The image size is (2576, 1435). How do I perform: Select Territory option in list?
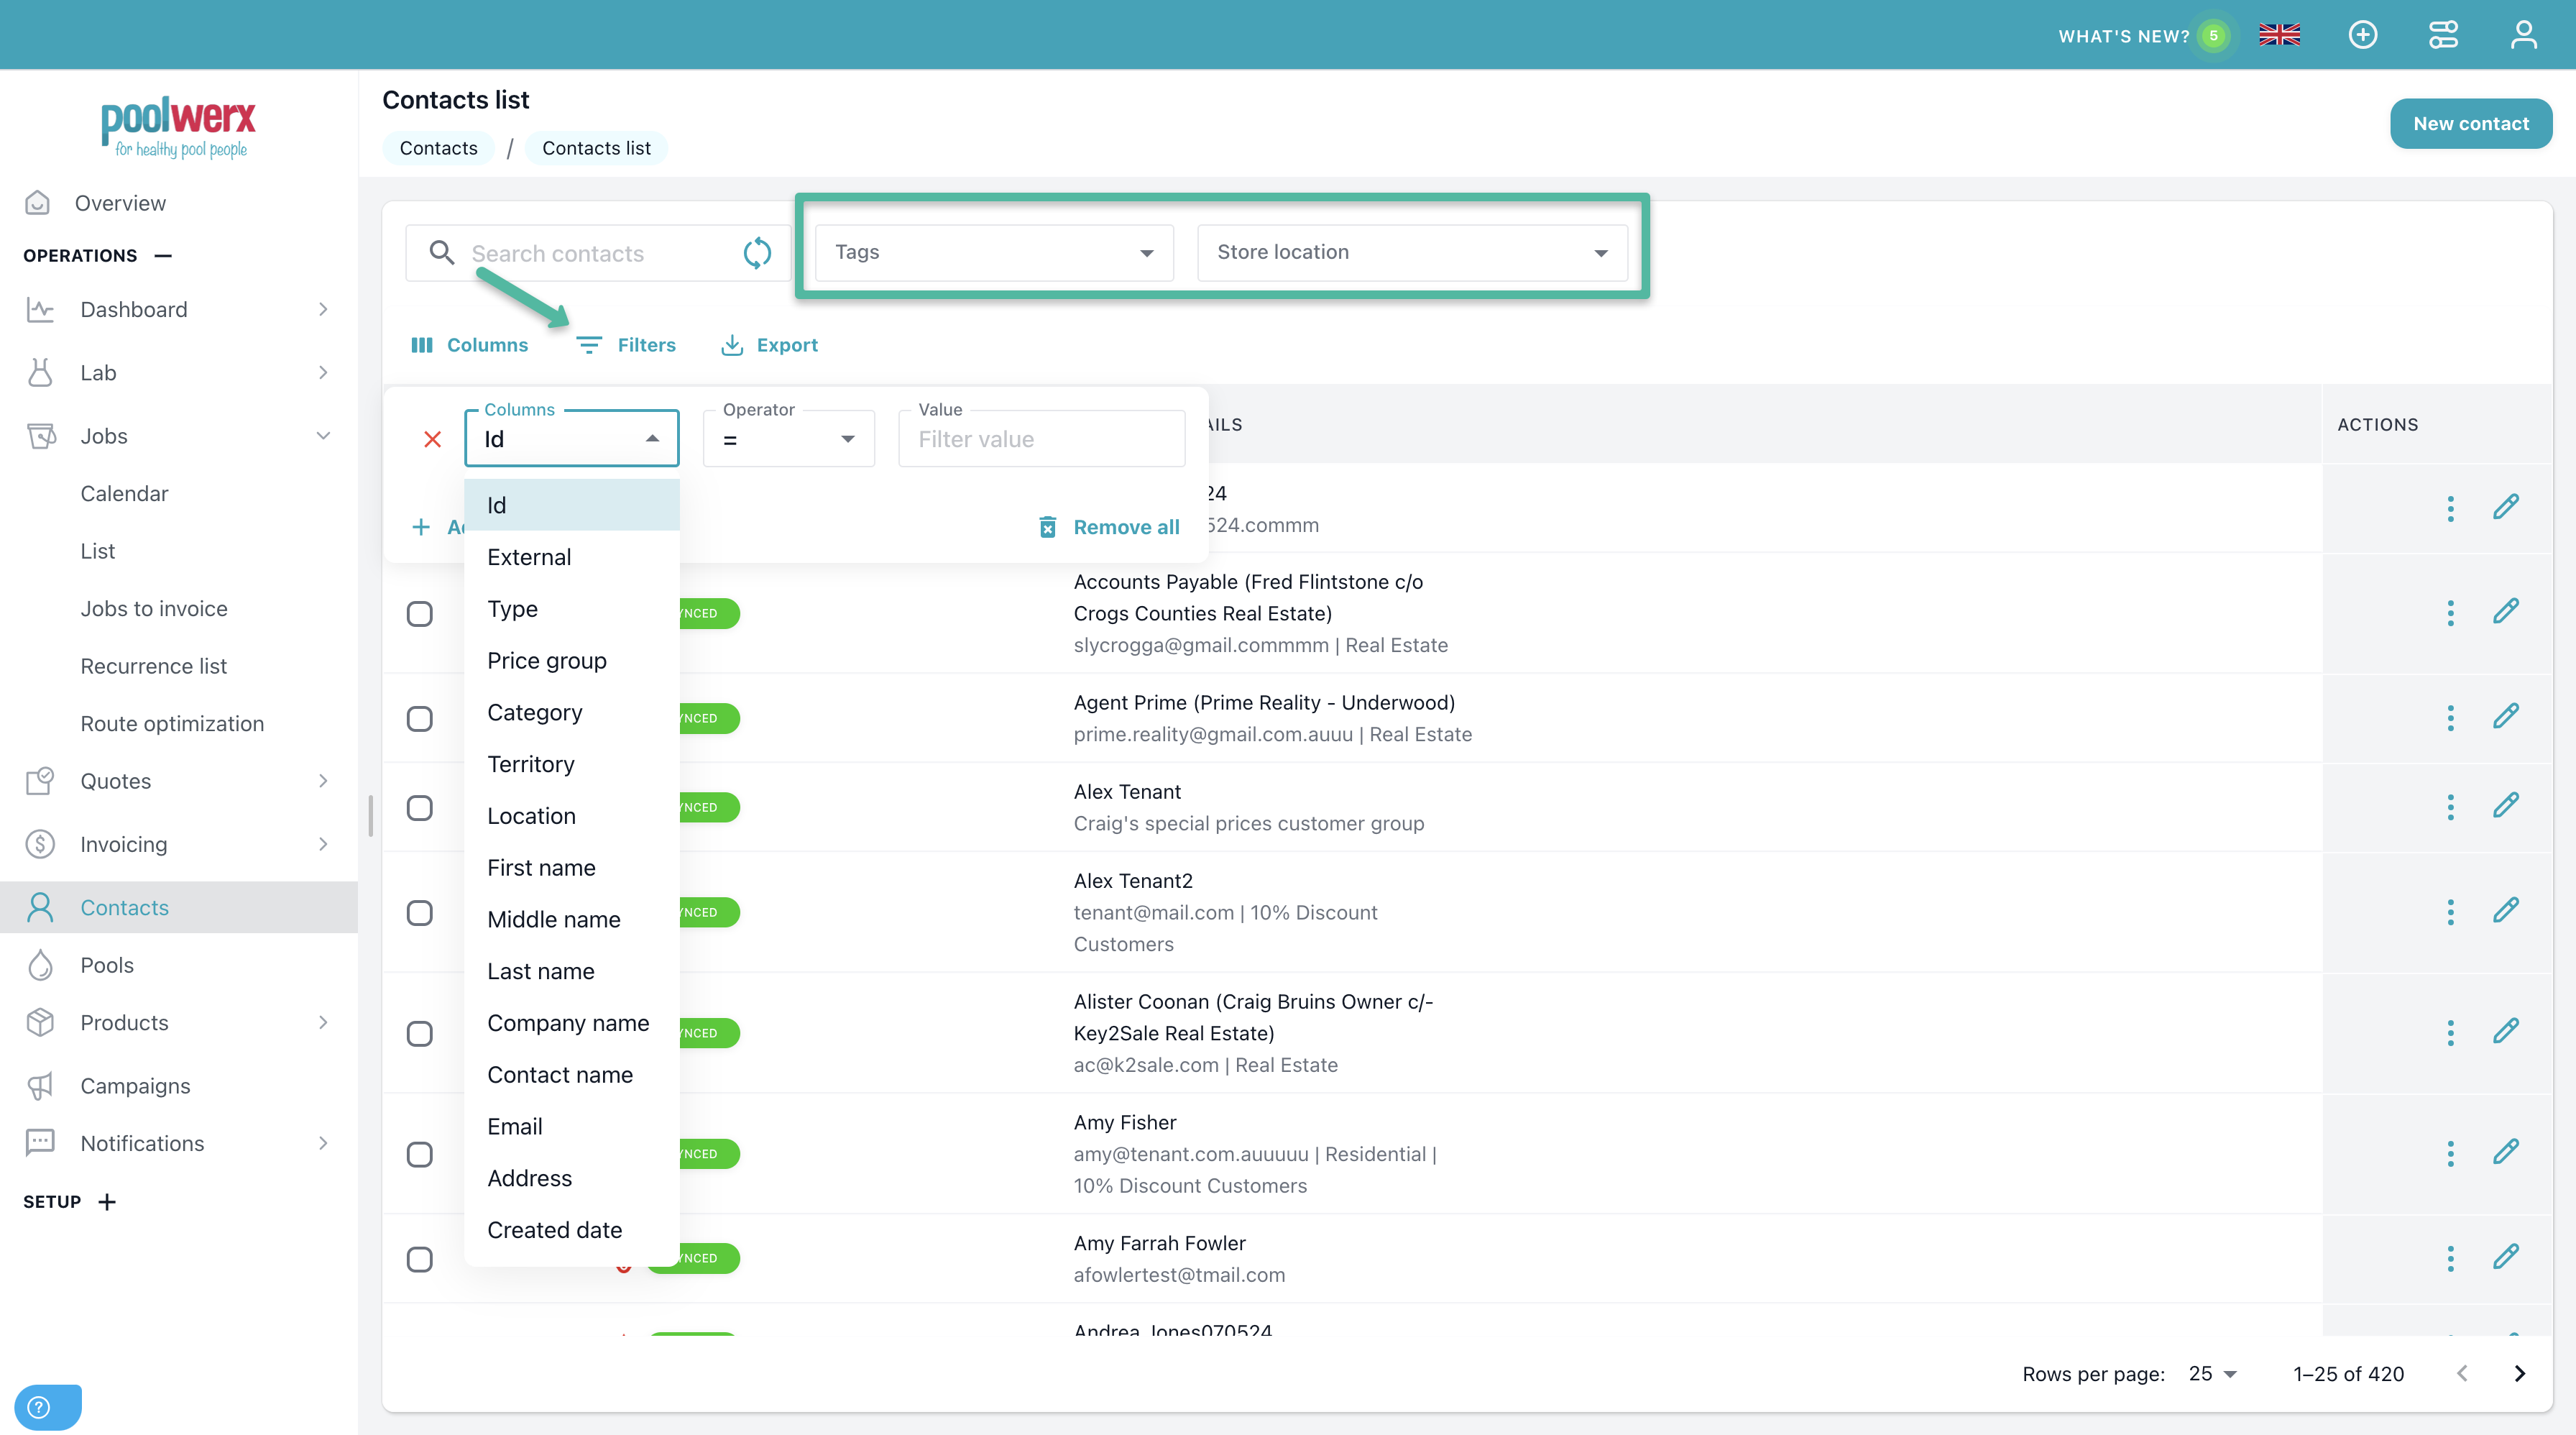(531, 764)
